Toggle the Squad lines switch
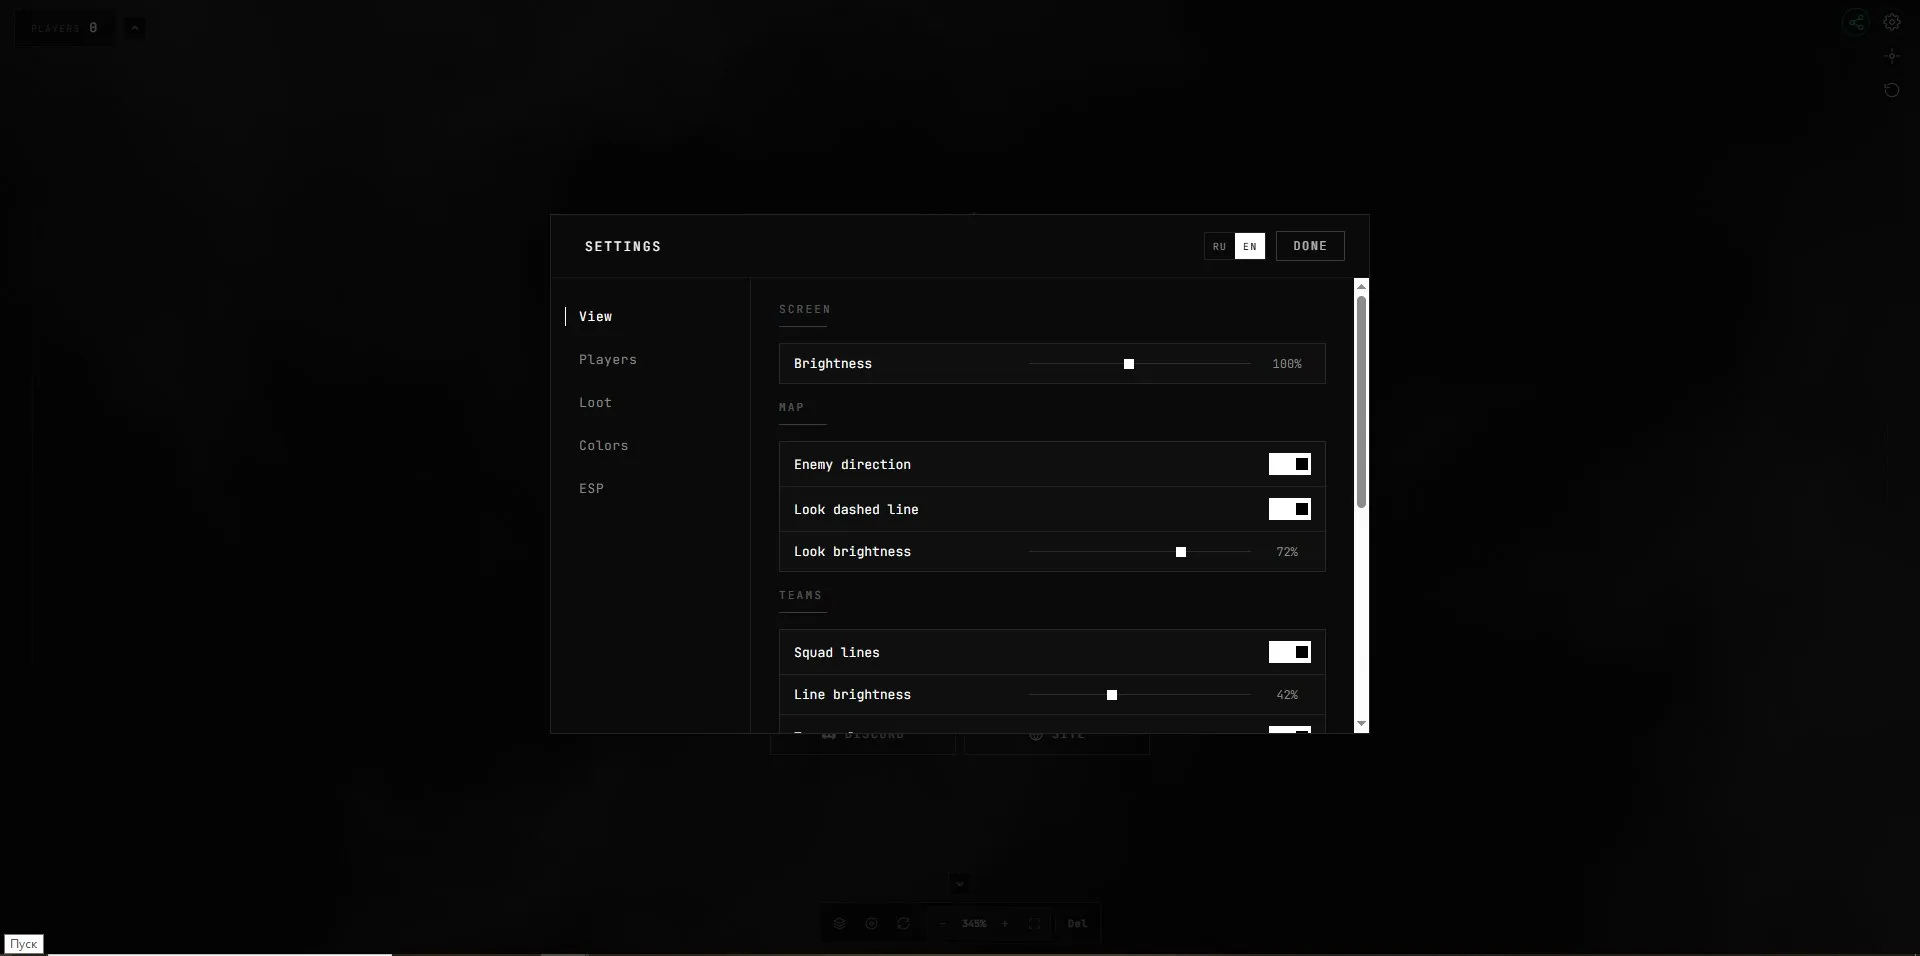This screenshot has width=1920, height=956. 1290,652
